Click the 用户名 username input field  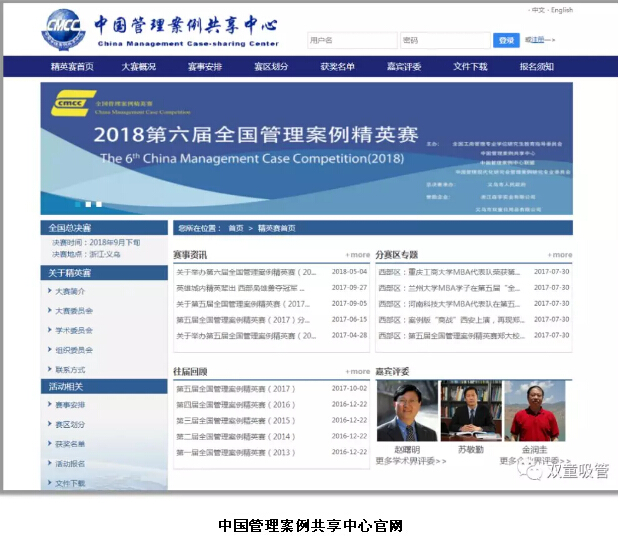tap(351, 40)
